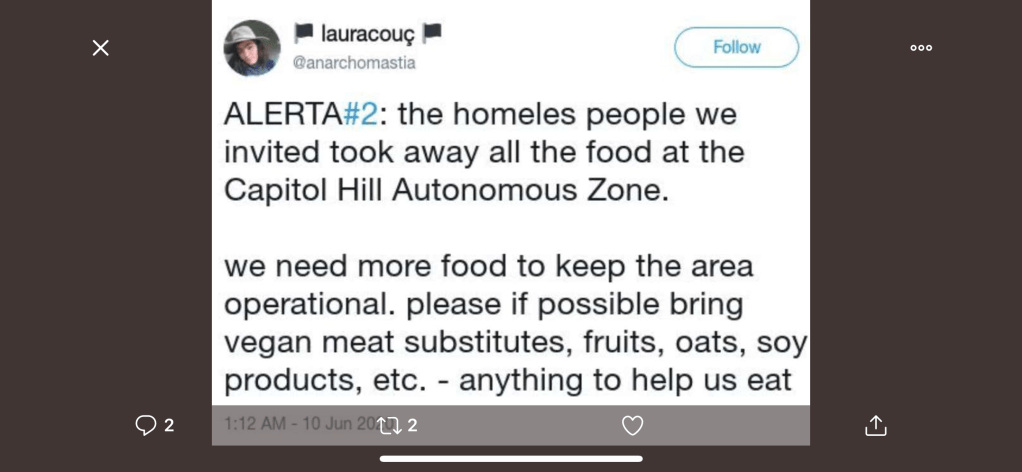Tap the home indicator bar at bottom
Image resolution: width=1022 pixels, height=472 pixels.
511,459
